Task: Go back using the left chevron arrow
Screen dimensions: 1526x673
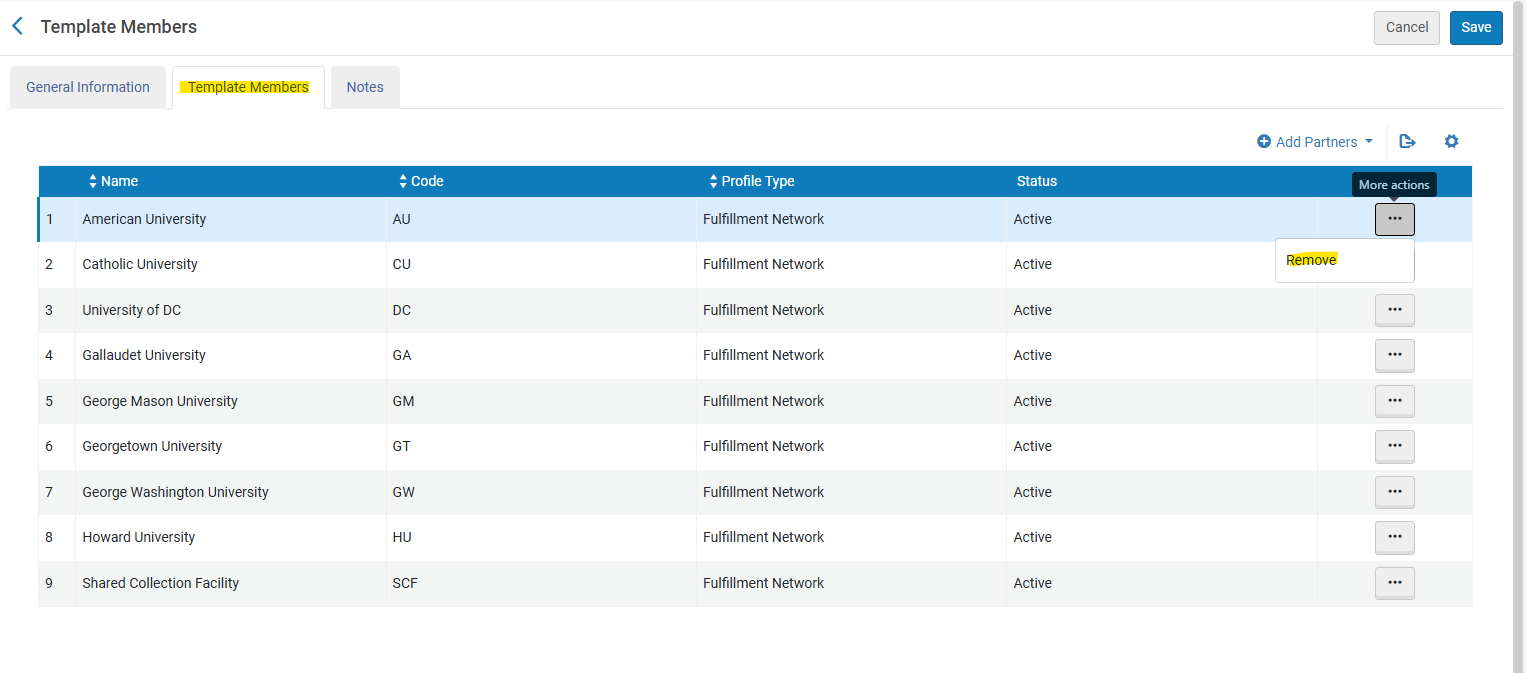Action: (x=17, y=27)
